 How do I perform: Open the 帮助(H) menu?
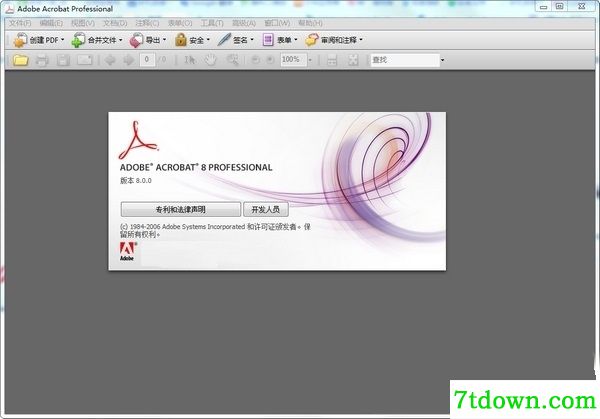point(310,23)
